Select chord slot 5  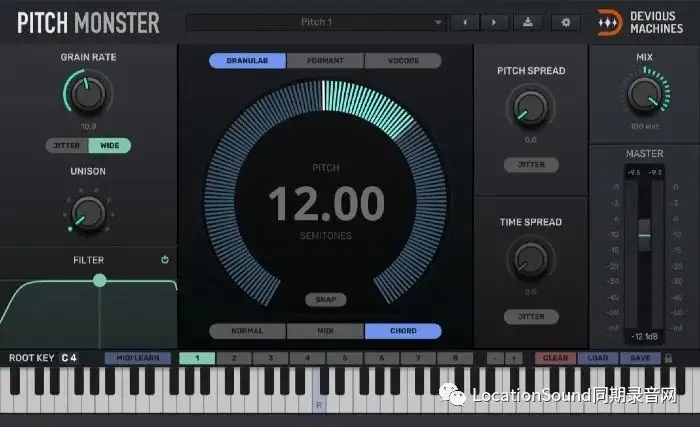tap(345, 358)
